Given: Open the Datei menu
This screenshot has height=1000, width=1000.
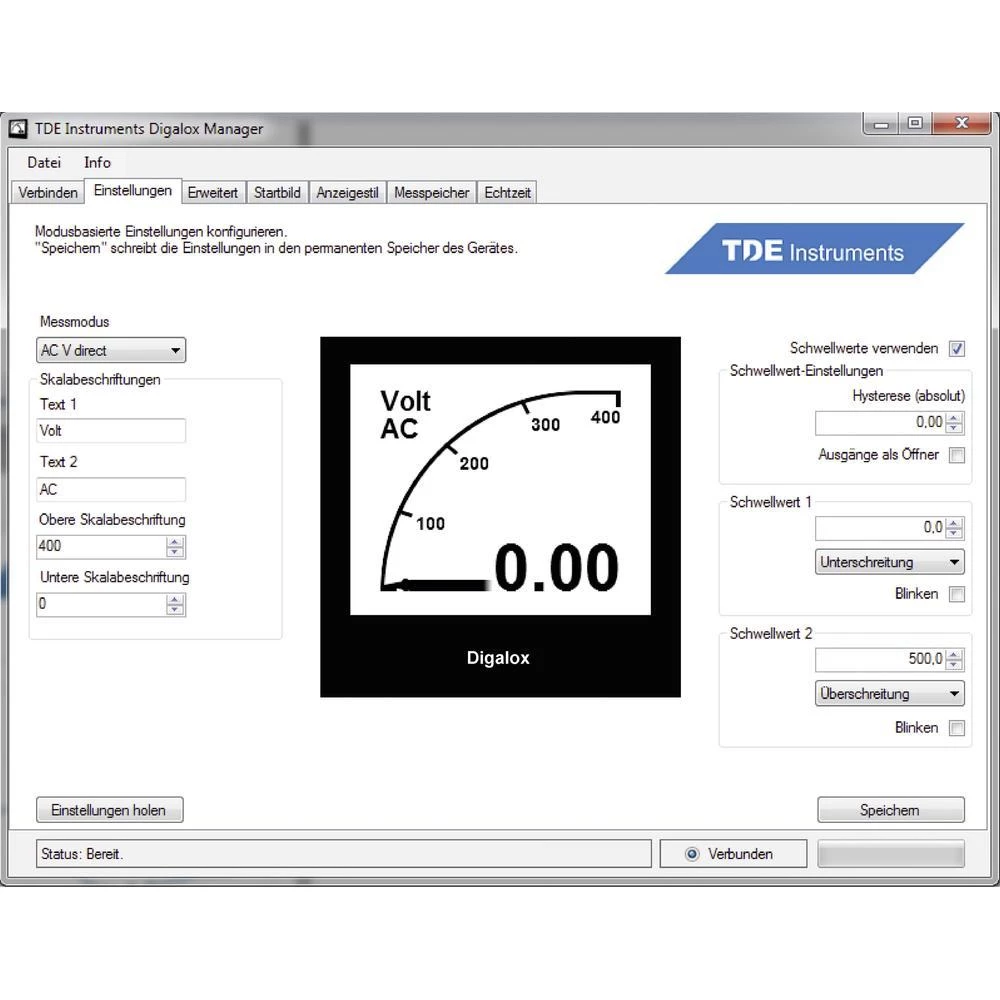Looking at the screenshot, I should (x=44, y=162).
